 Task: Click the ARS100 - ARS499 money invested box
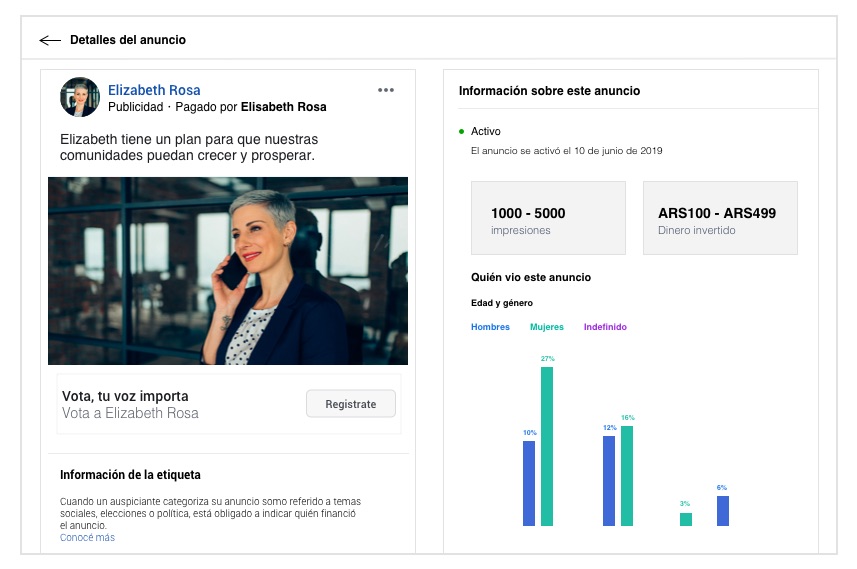pos(720,218)
